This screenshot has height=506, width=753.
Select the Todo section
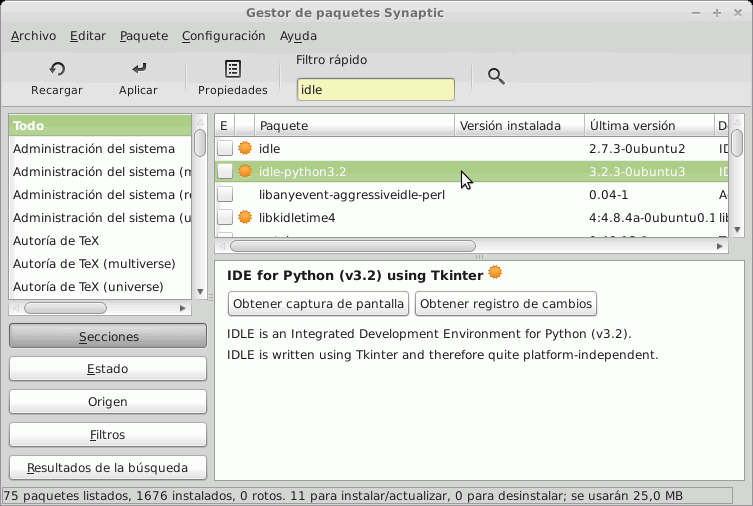pos(100,125)
